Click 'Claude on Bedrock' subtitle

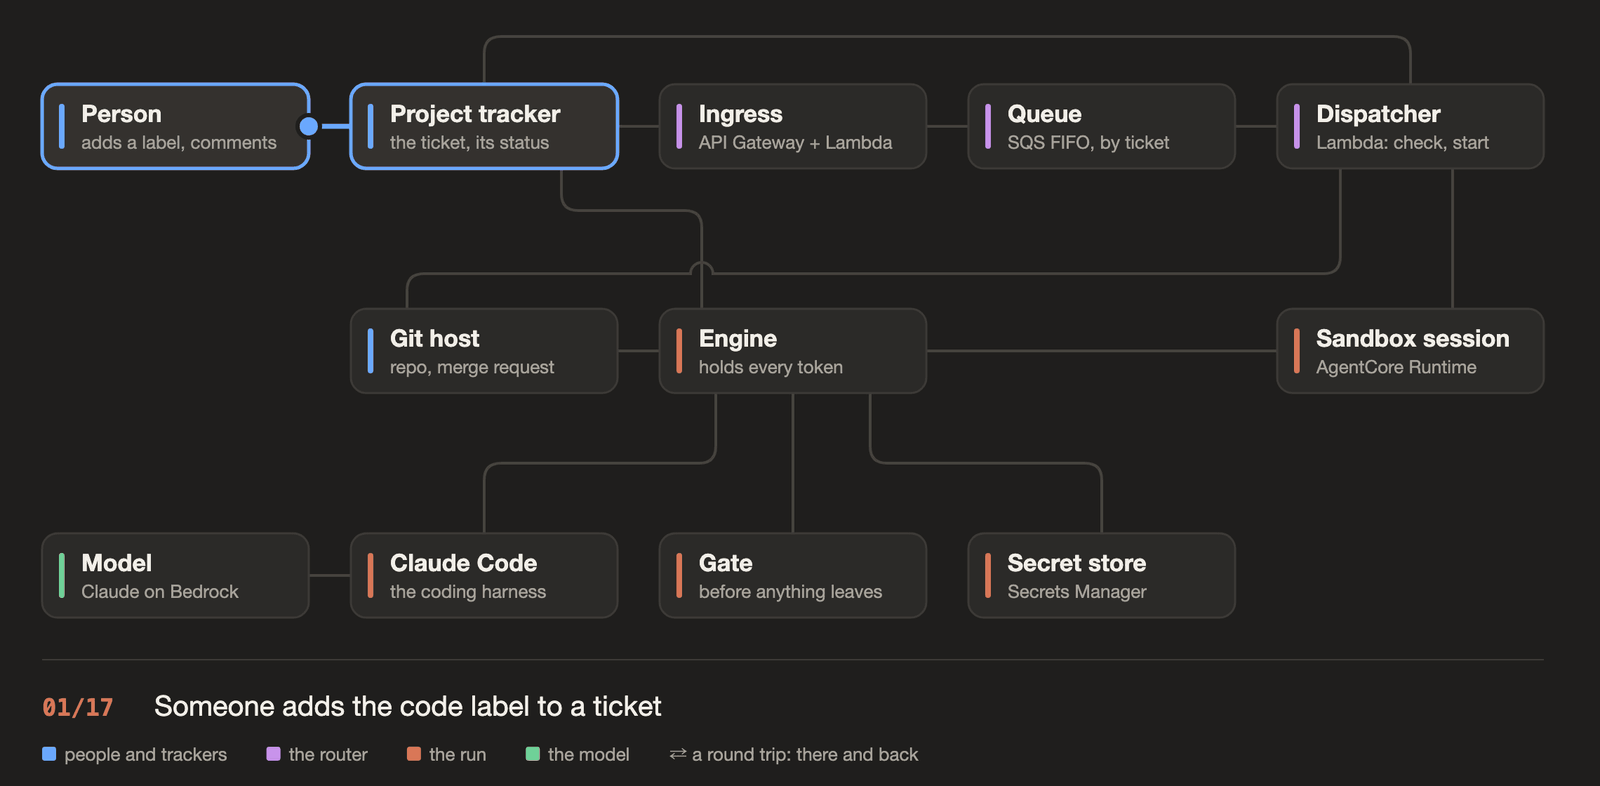160,592
